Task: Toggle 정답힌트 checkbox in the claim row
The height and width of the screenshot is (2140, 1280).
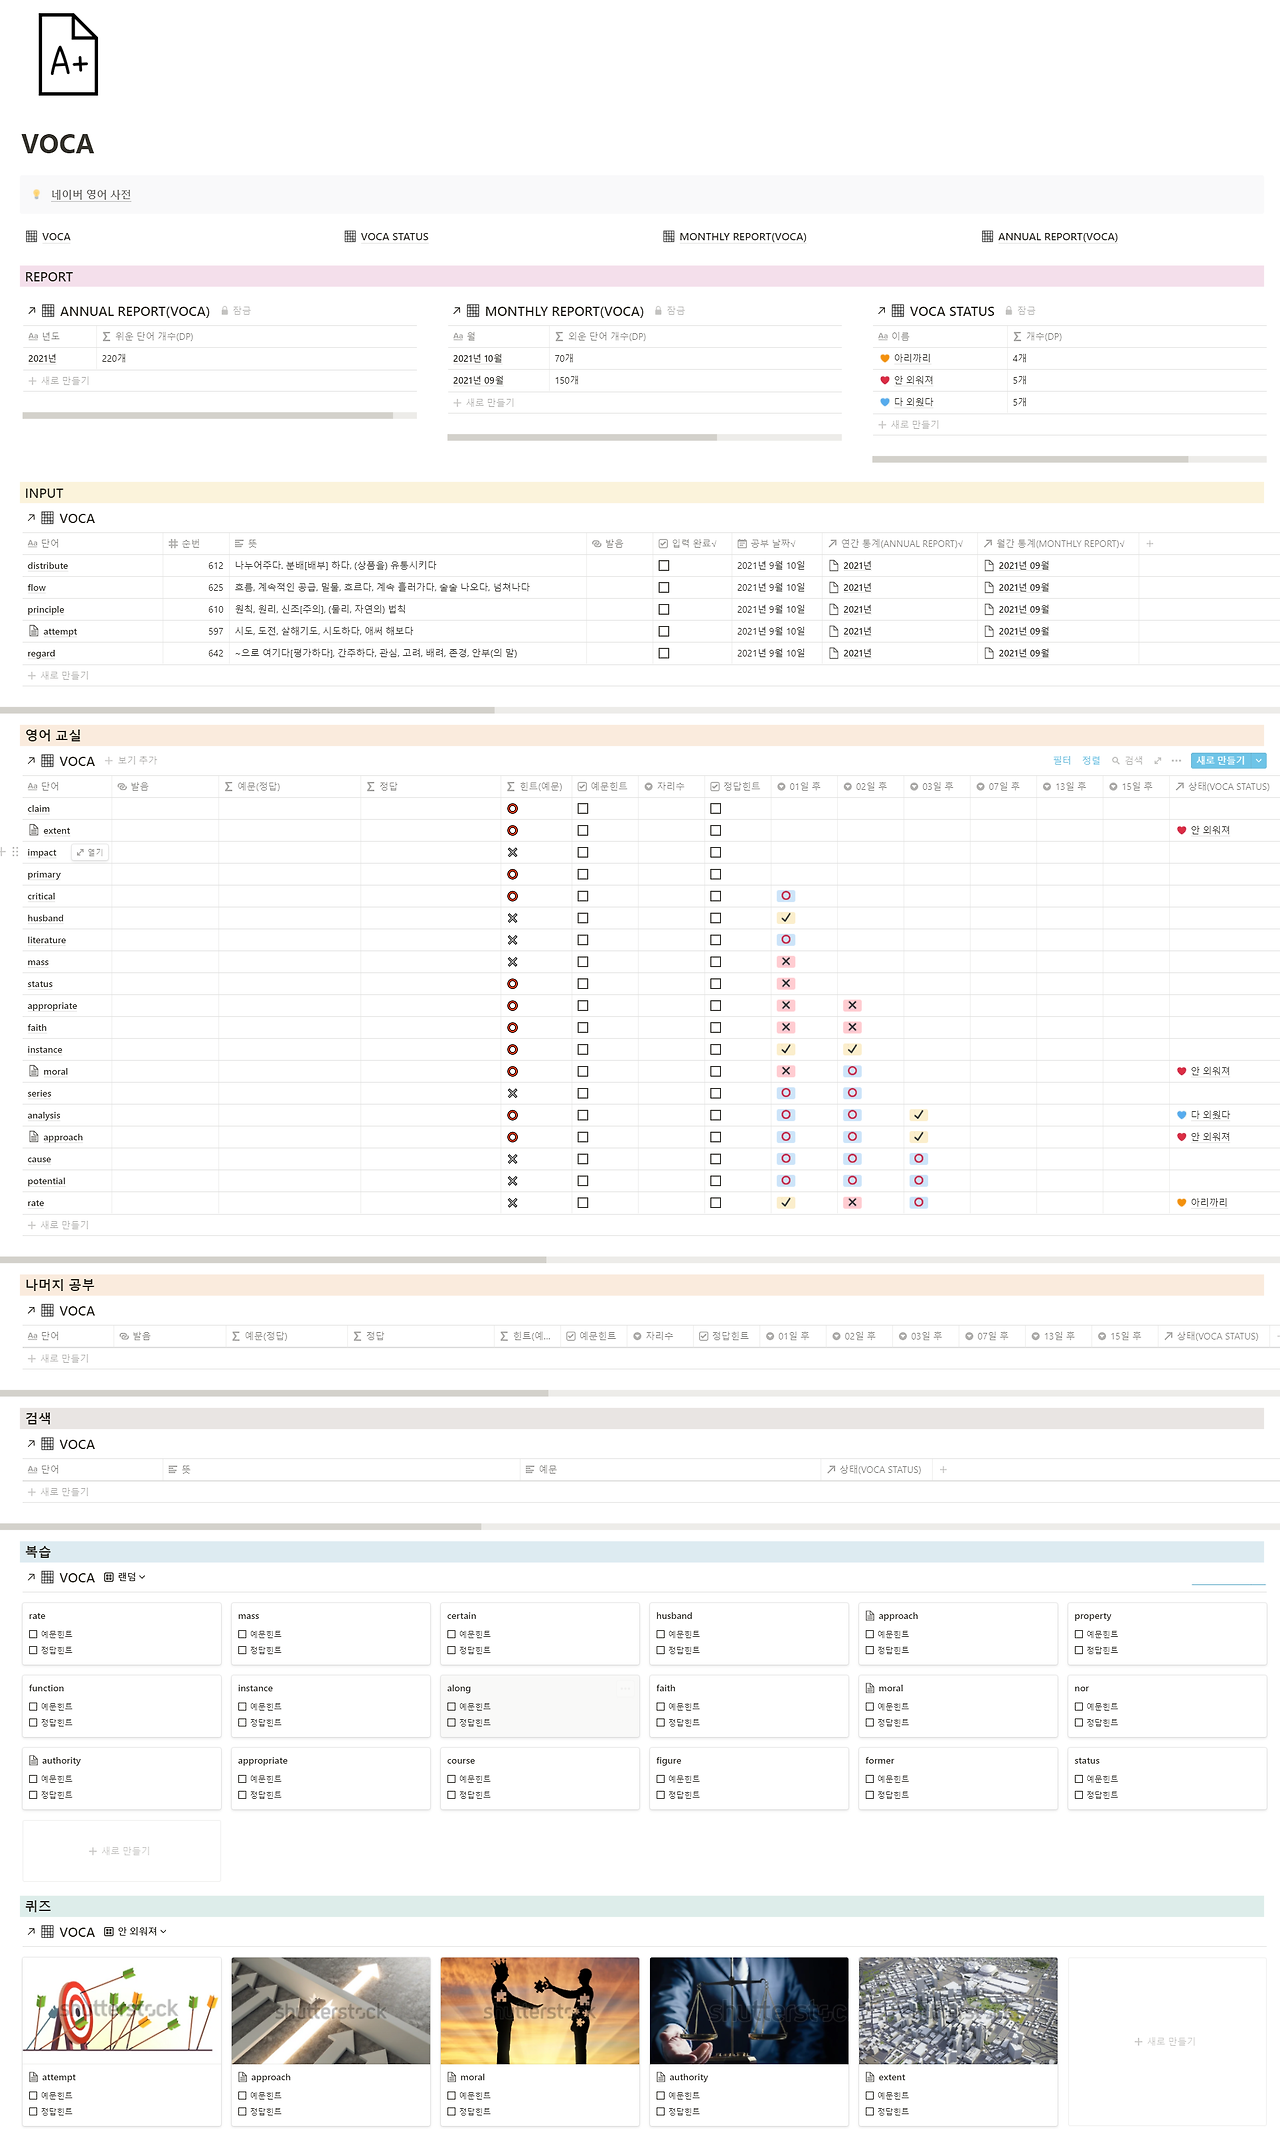Action: coord(716,809)
